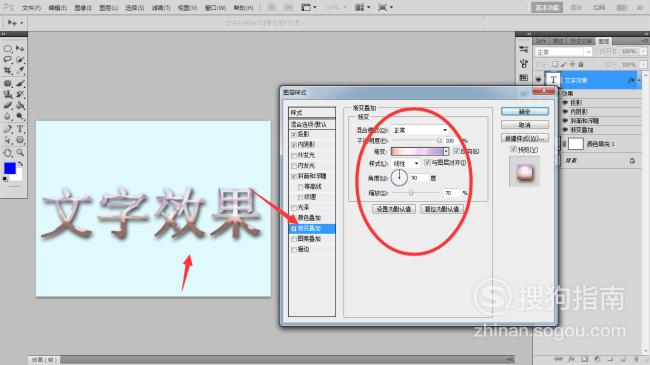
Task: Select the Zoom tool
Action: [x=20, y=153]
